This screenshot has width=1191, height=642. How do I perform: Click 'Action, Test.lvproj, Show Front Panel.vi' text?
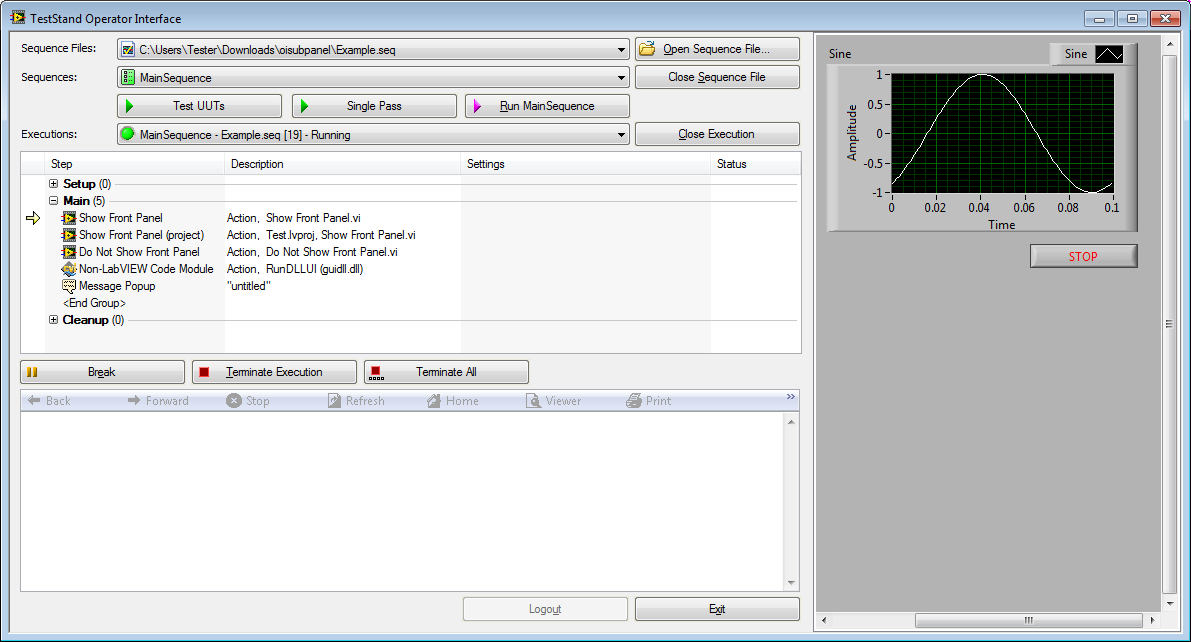(321, 235)
